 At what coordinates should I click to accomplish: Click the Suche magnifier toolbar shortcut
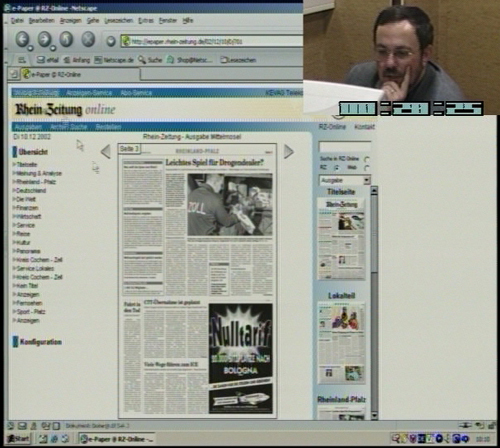[150, 60]
